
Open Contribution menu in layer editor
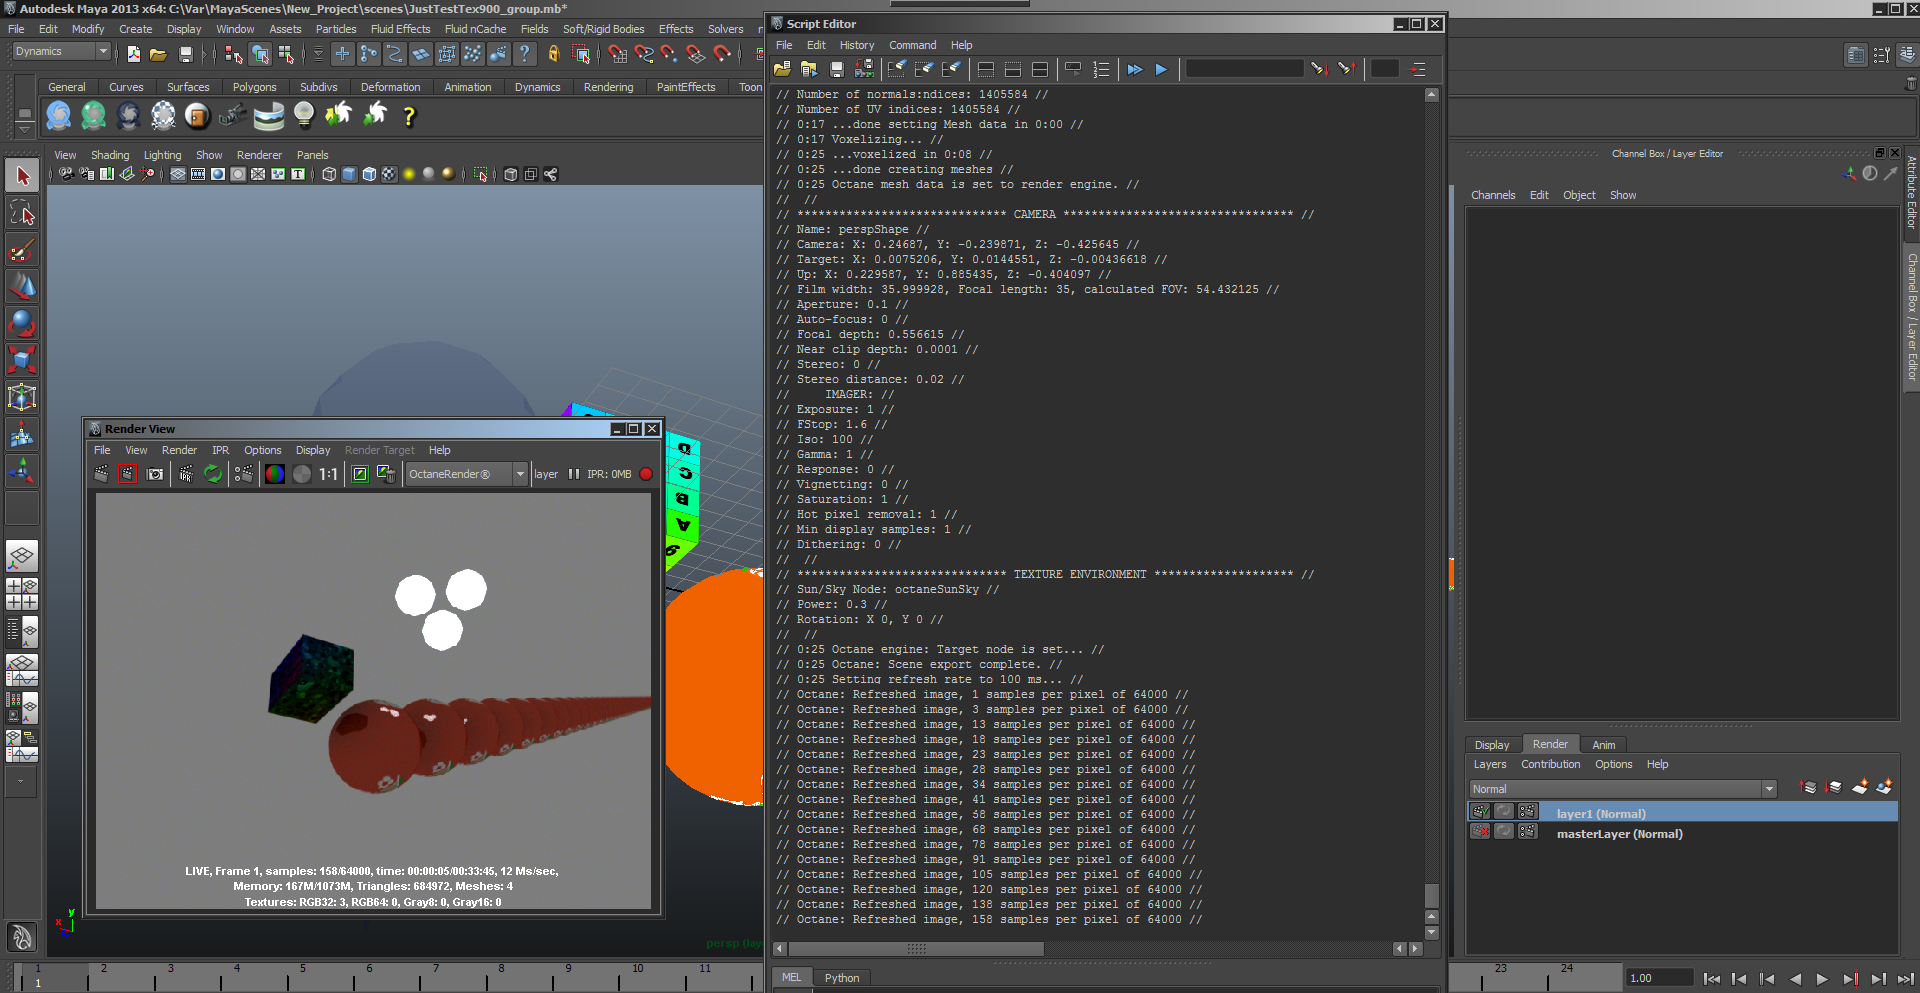[x=1550, y=764]
